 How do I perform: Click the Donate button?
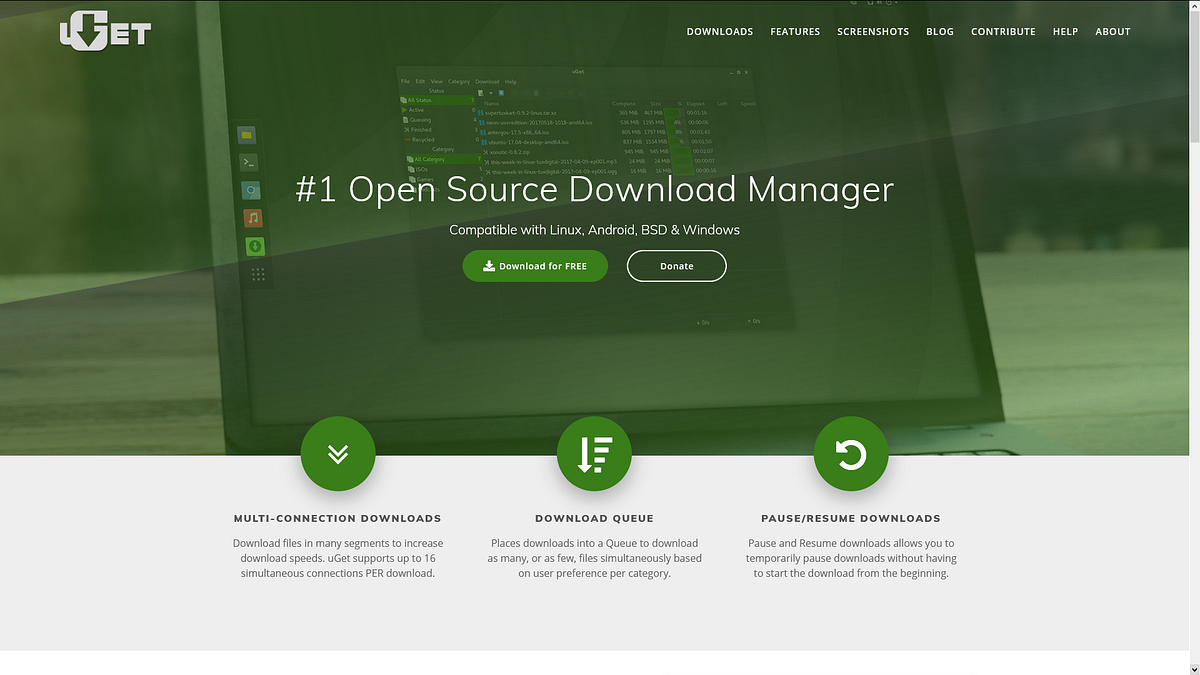tap(676, 266)
